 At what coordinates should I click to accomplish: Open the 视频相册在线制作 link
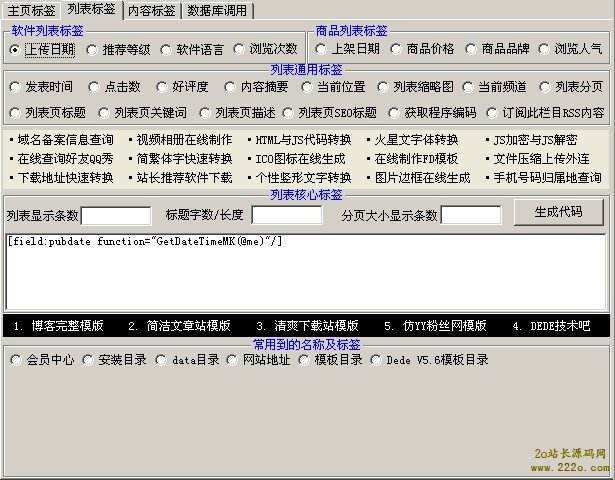tap(184, 140)
